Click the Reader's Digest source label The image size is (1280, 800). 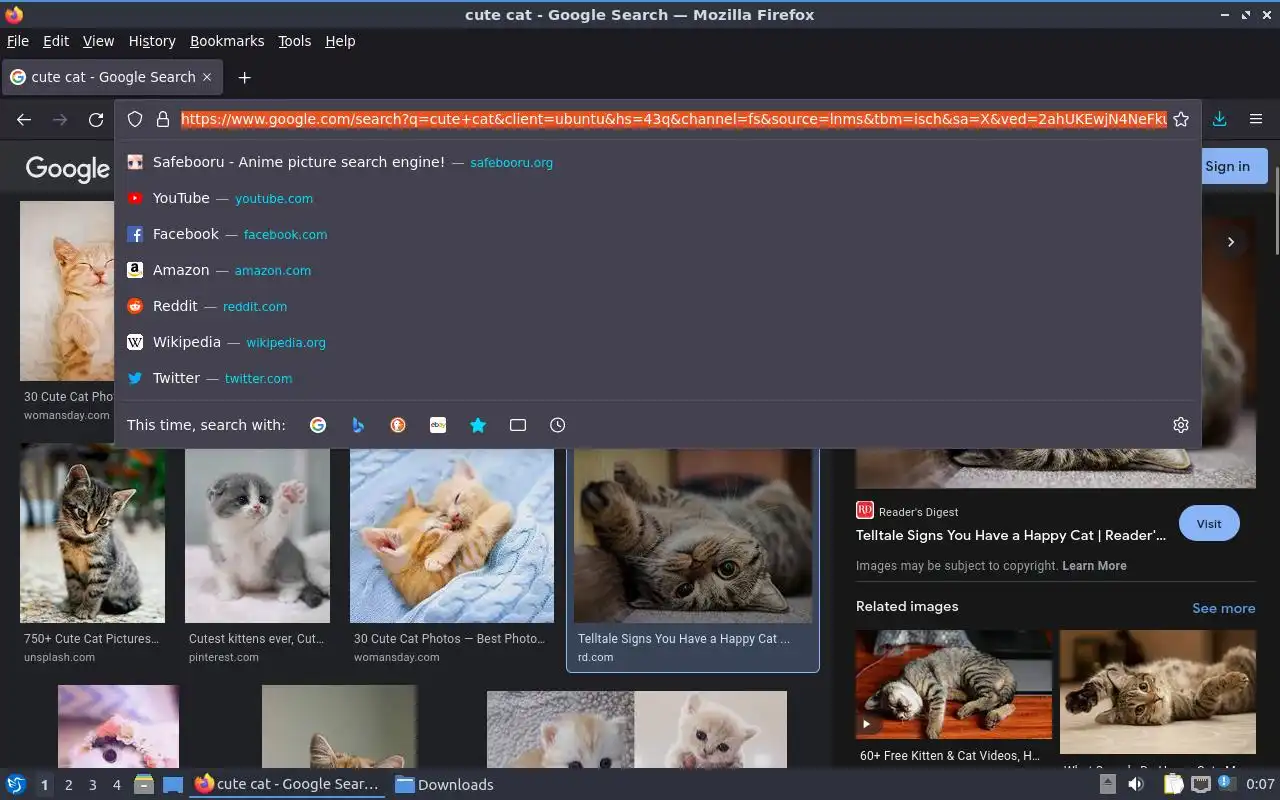pyautogui.click(x=918, y=512)
